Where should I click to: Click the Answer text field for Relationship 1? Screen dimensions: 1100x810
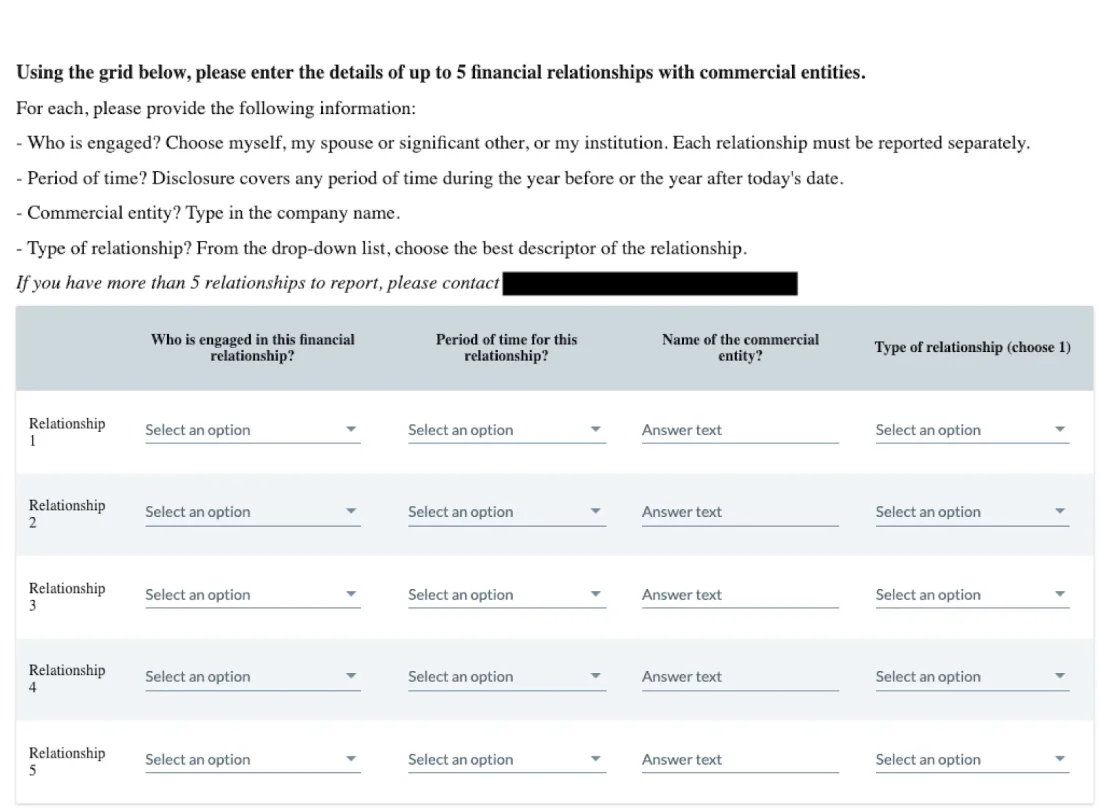pyautogui.click(x=739, y=429)
